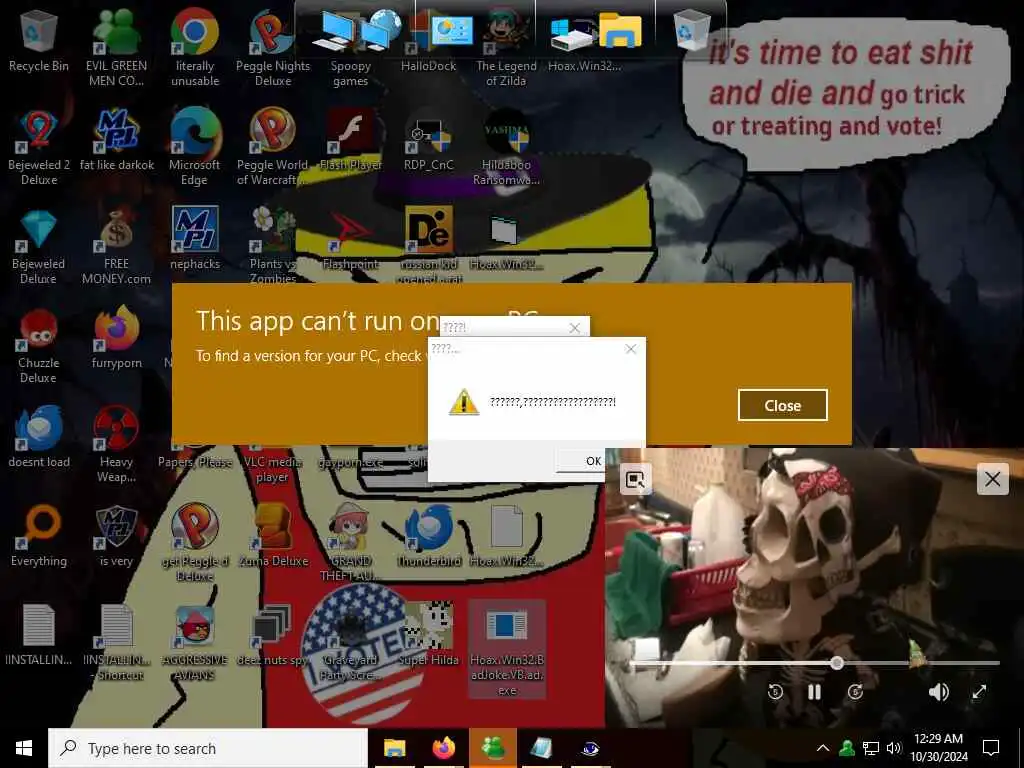
Task: Click Close on the orange app error dialog
Action: click(782, 406)
